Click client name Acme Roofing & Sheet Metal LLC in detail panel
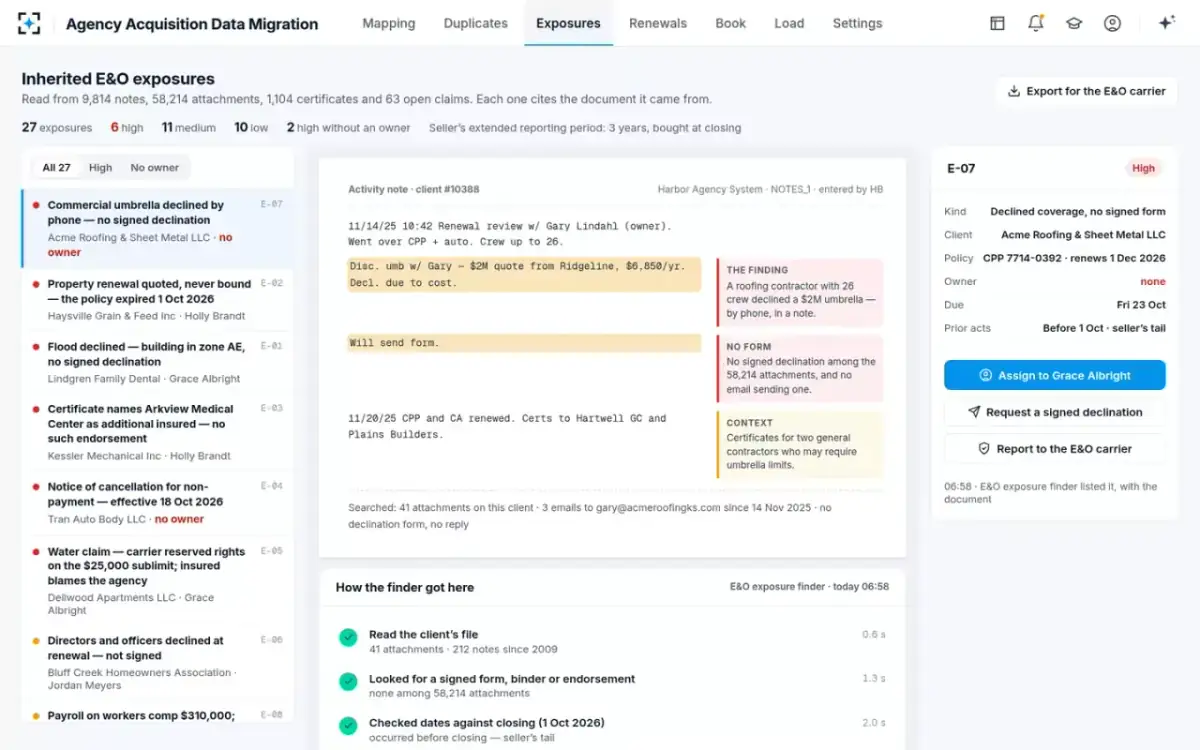This screenshot has width=1200, height=750. tap(1083, 235)
